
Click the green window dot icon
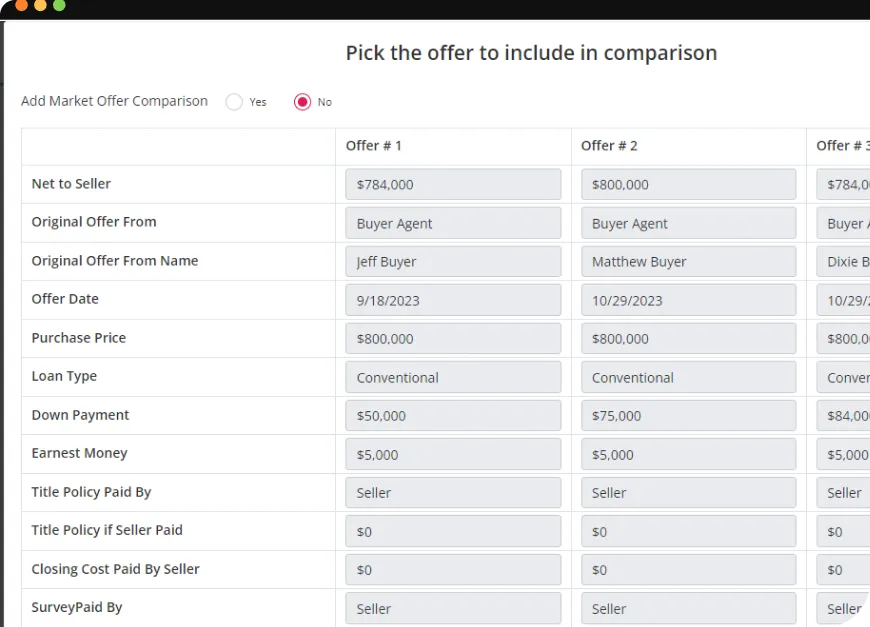coord(59,5)
